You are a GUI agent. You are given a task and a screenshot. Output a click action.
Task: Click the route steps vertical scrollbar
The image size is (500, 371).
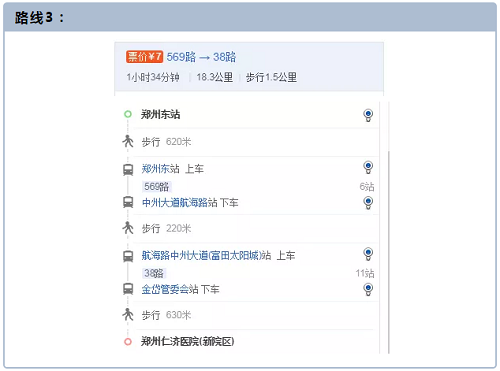pos(388,252)
